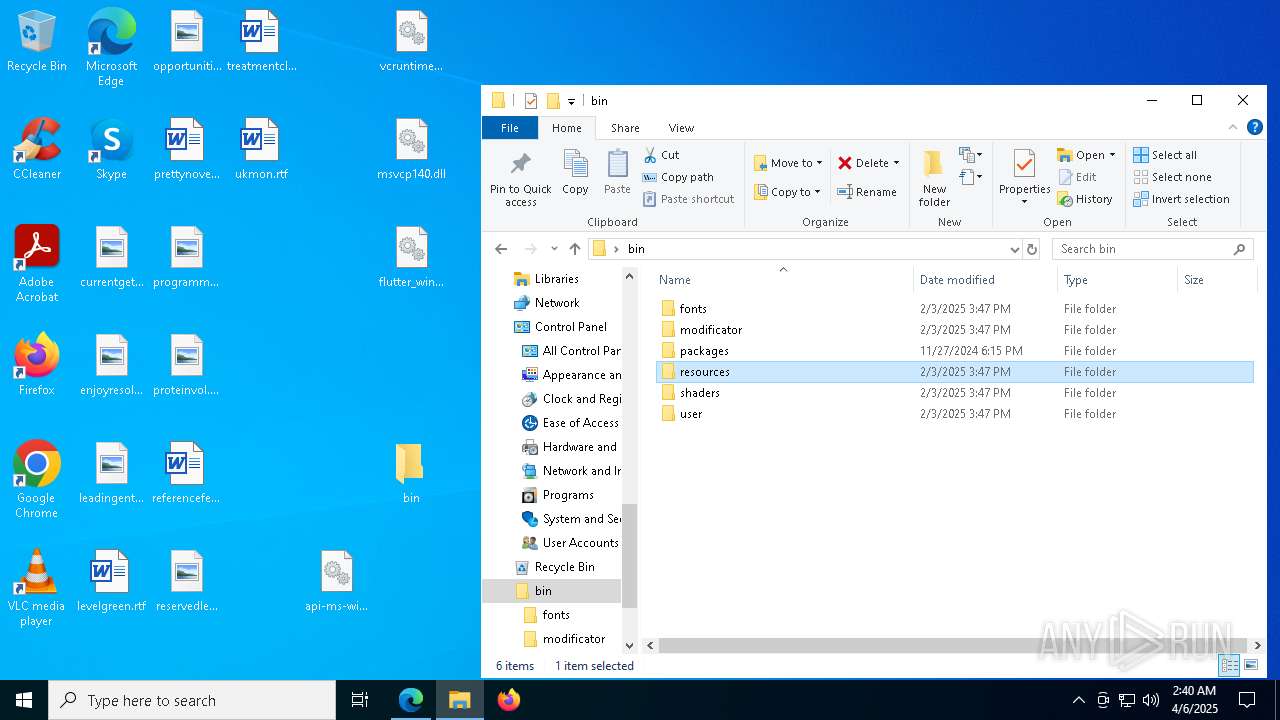Click Select none in the ribbon

point(1172,177)
